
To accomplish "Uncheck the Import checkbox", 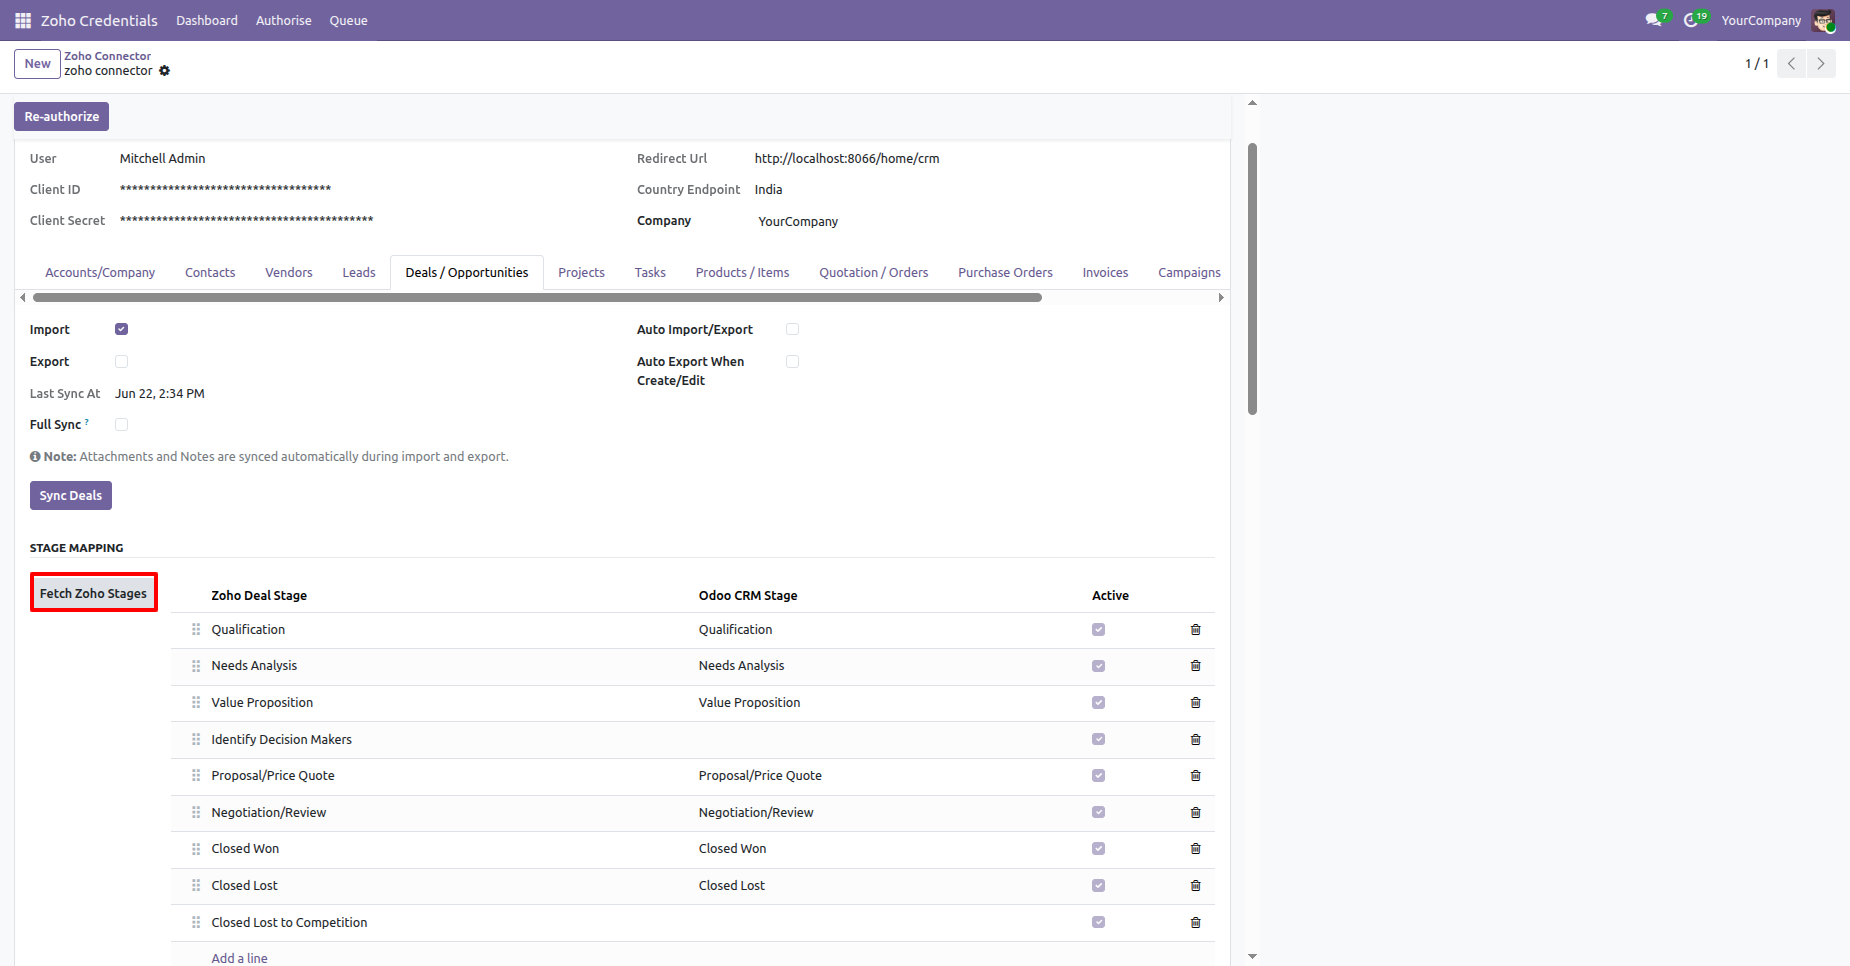I will (x=121, y=329).
